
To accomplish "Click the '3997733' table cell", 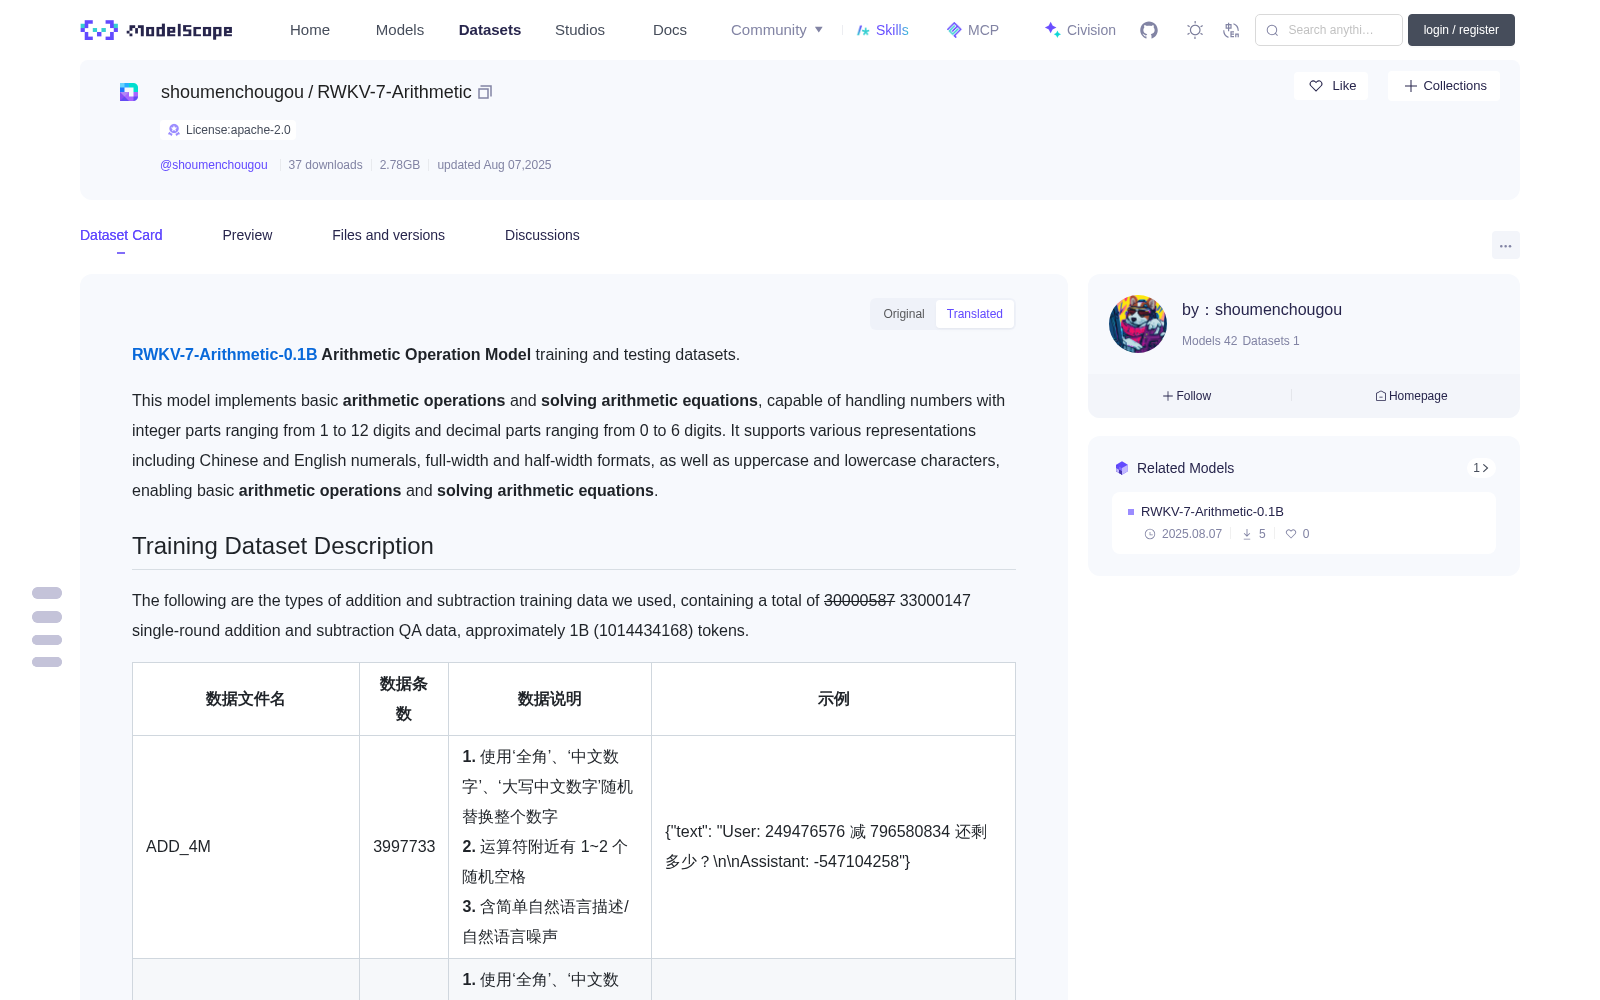I will 404,847.
